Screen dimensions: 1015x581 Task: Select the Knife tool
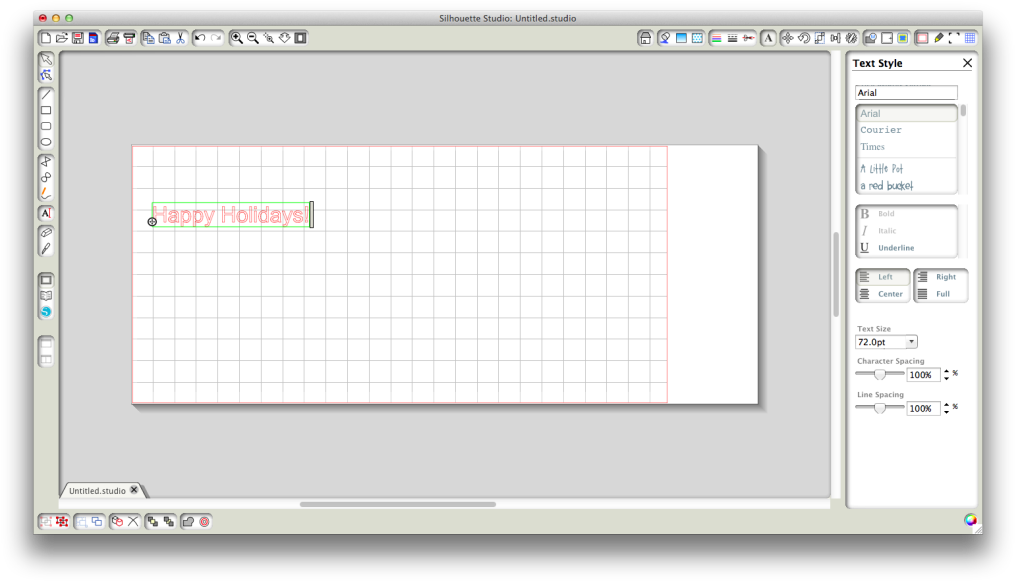(x=46, y=248)
